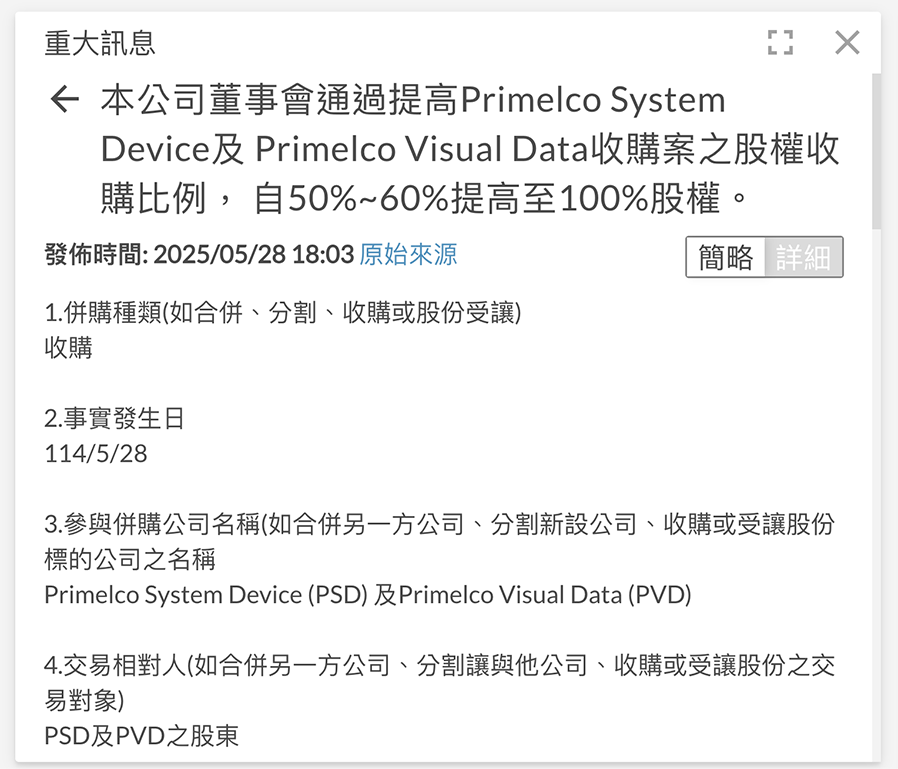This screenshot has width=898, height=769.
Task: Click the 發佈時間 label
Action: (x=96, y=255)
